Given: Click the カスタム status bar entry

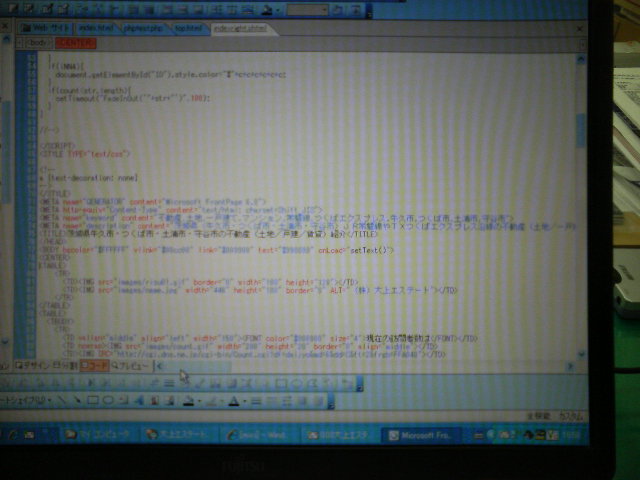Looking at the screenshot, I should [571, 416].
